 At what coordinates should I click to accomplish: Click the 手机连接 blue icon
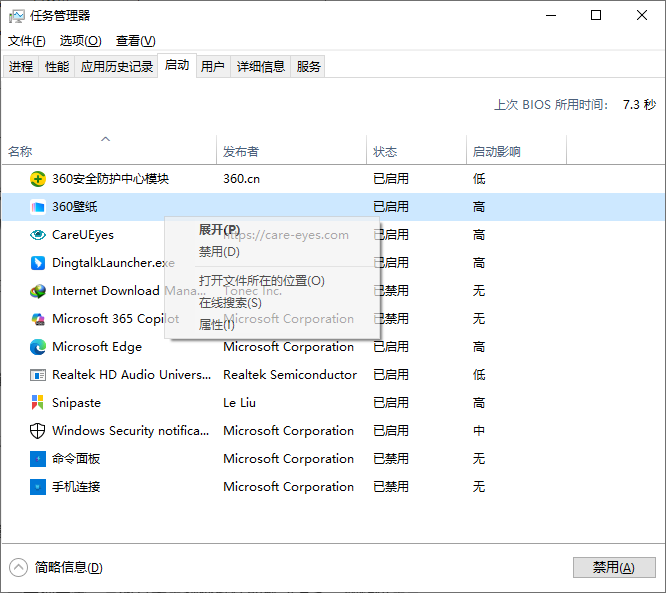click(x=38, y=487)
